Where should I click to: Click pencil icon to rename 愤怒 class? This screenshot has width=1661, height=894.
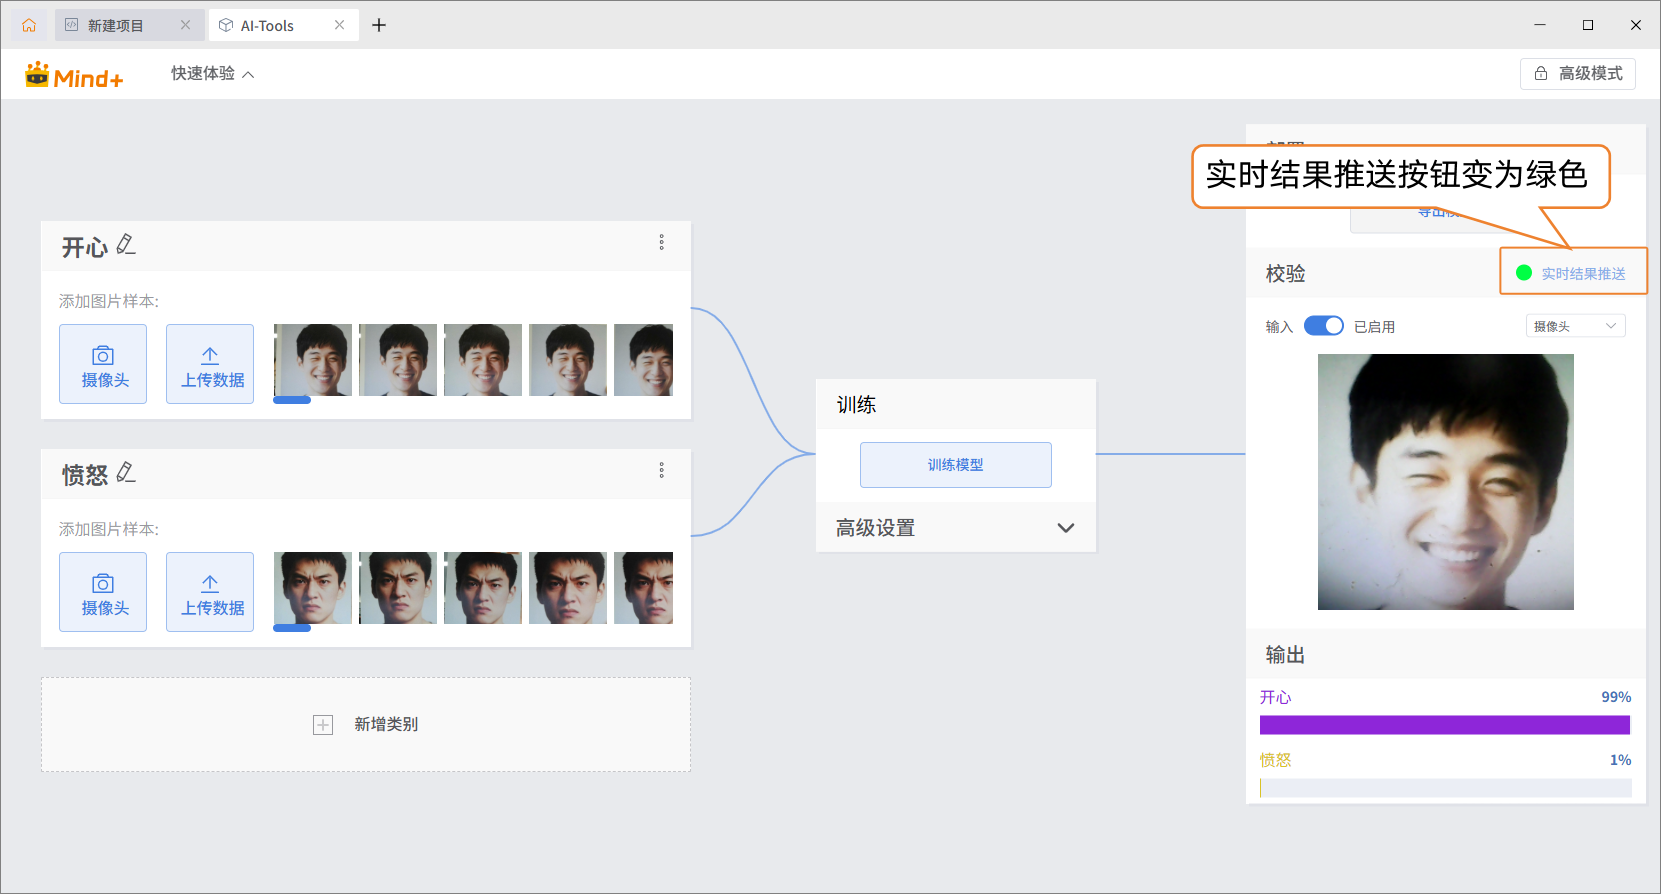tap(126, 472)
